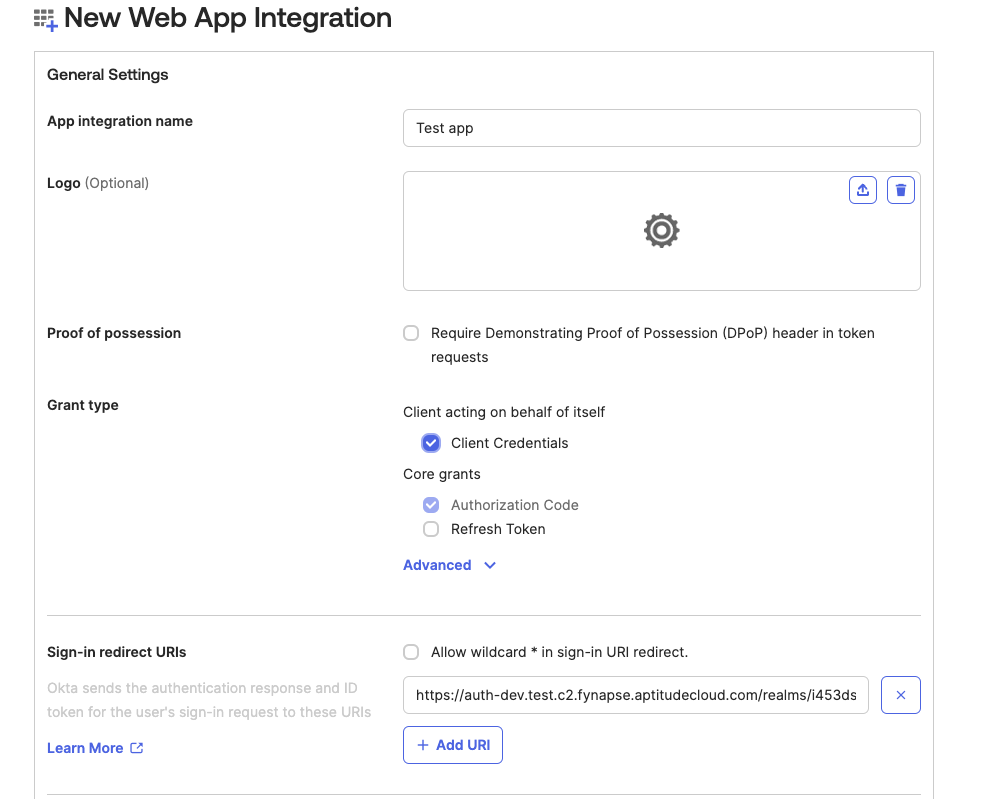Uncheck the Client Credentials checkbox

[x=431, y=443]
